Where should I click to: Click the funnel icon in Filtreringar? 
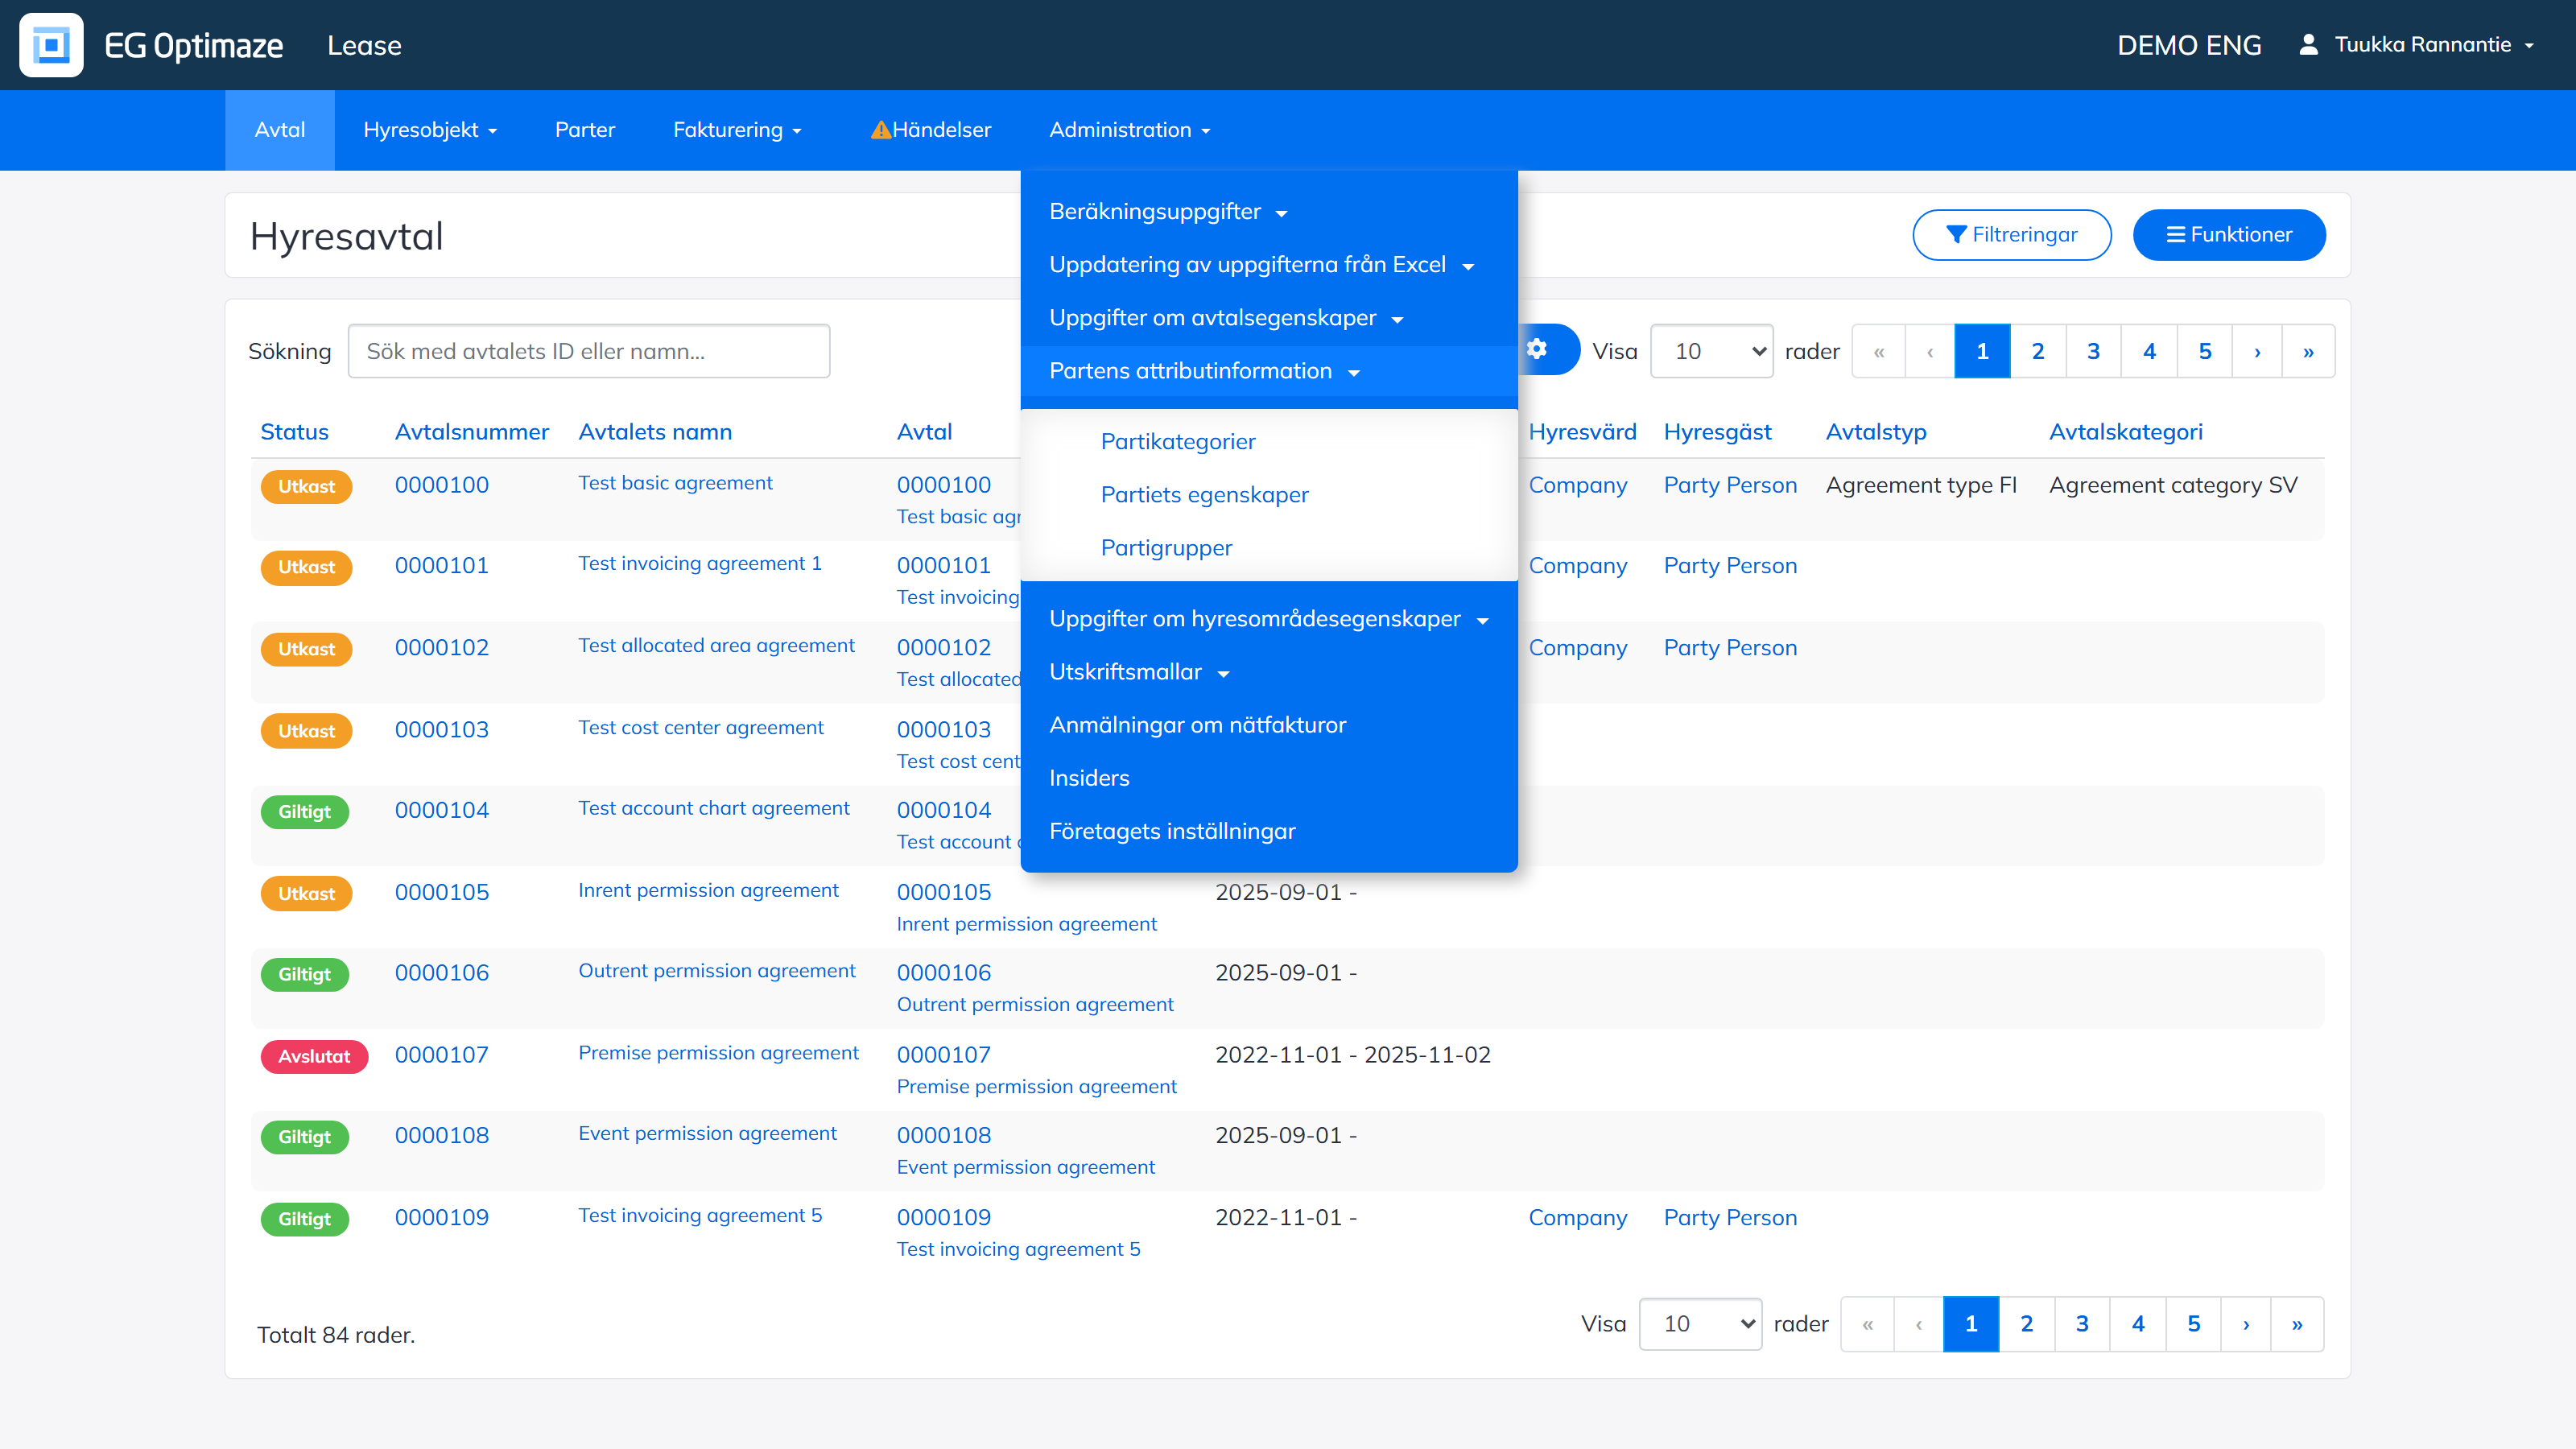point(1957,234)
